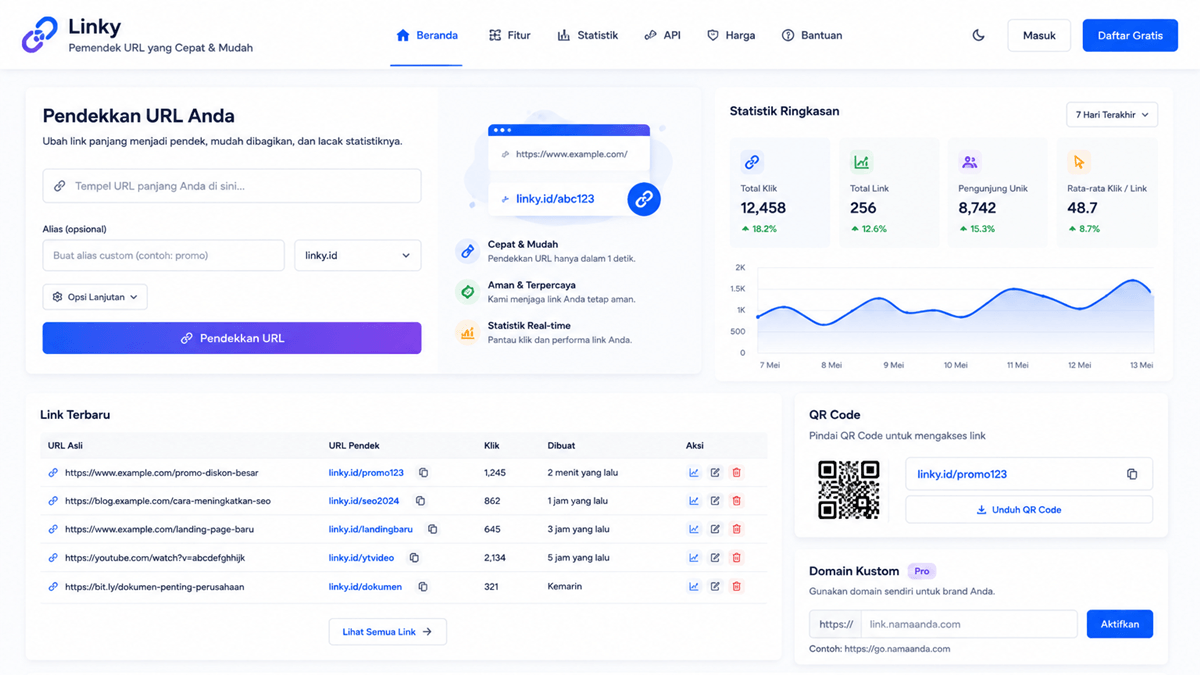Open the 7 Hari Terakhir dropdown
1200x675 pixels.
pos(1112,115)
